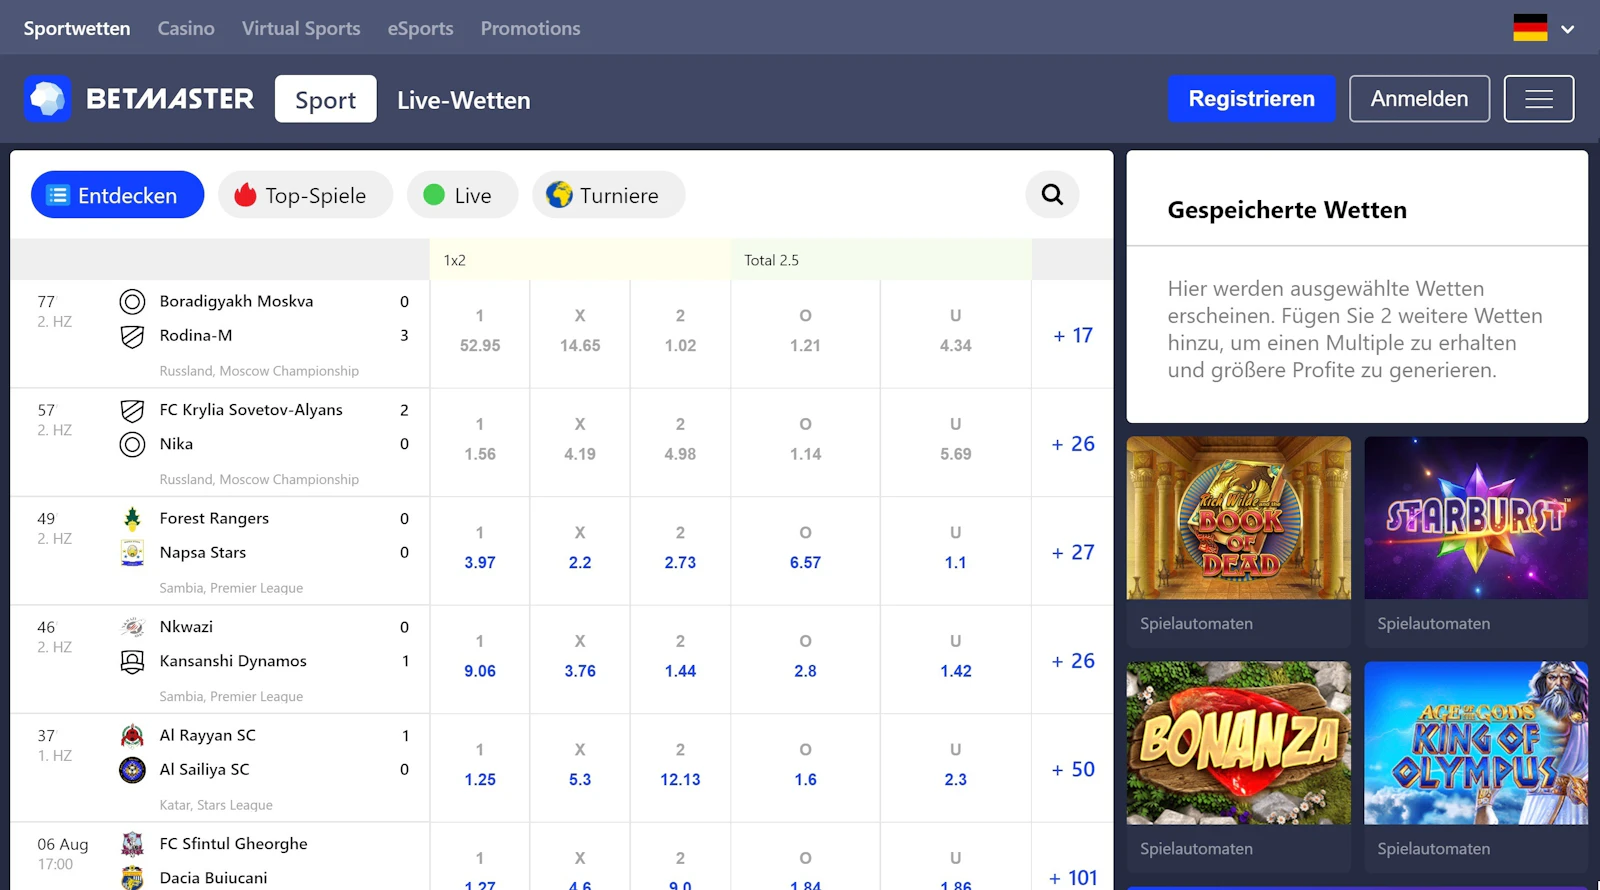Click the Registrieren button
Image resolution: width=1600 pixels, height=890 pixels.
(1251, 99)
